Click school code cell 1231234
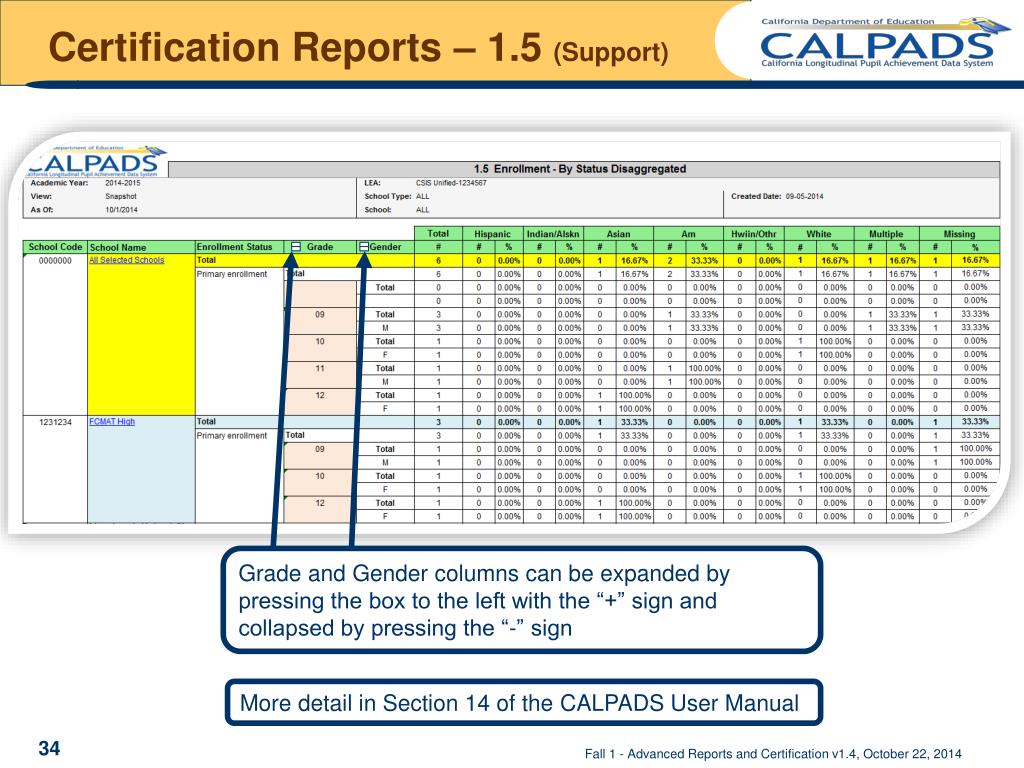1024x768 pixels. point(55,422)
